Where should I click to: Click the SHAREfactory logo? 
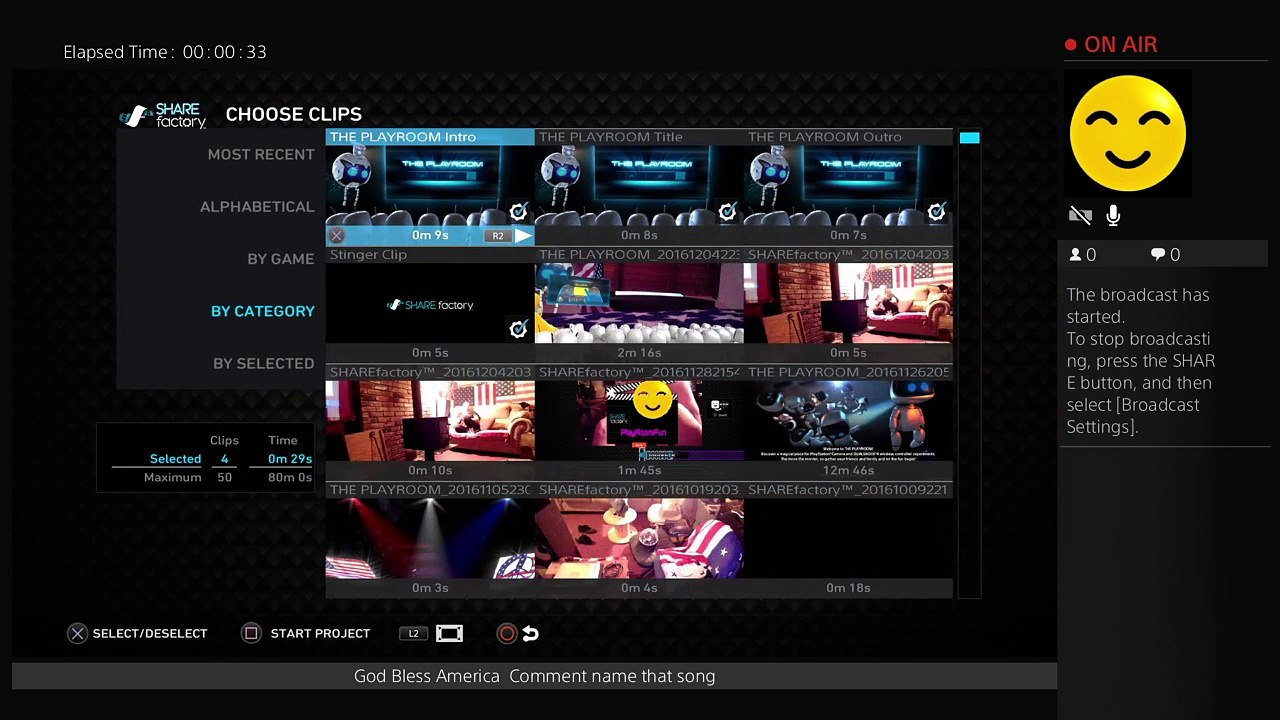(x=163, y=115)
